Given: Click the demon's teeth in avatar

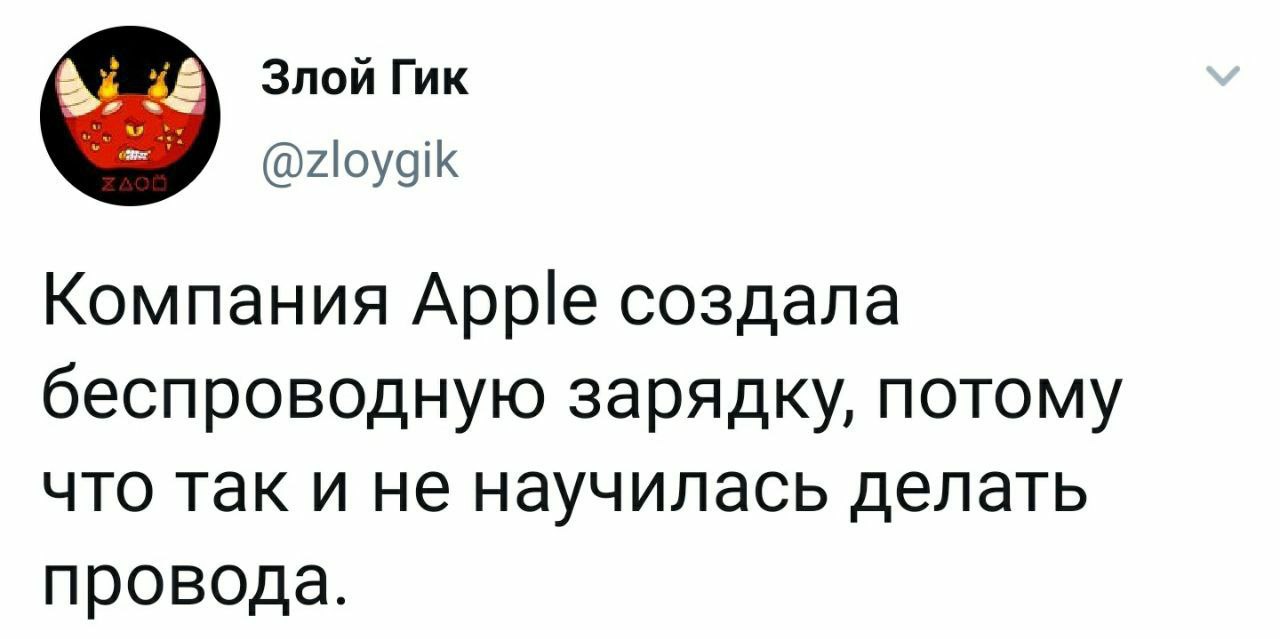Looking at the screenshot, I should tap(134, 156).
